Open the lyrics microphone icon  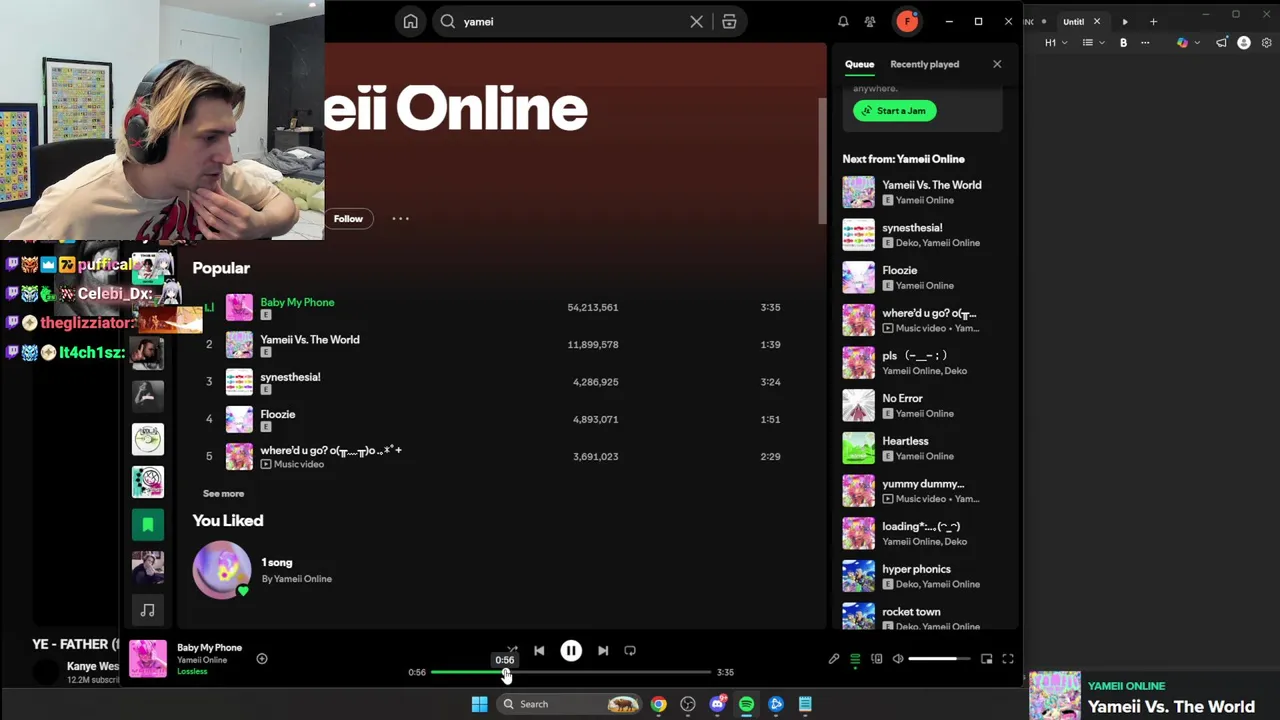[x=834, y=658]
